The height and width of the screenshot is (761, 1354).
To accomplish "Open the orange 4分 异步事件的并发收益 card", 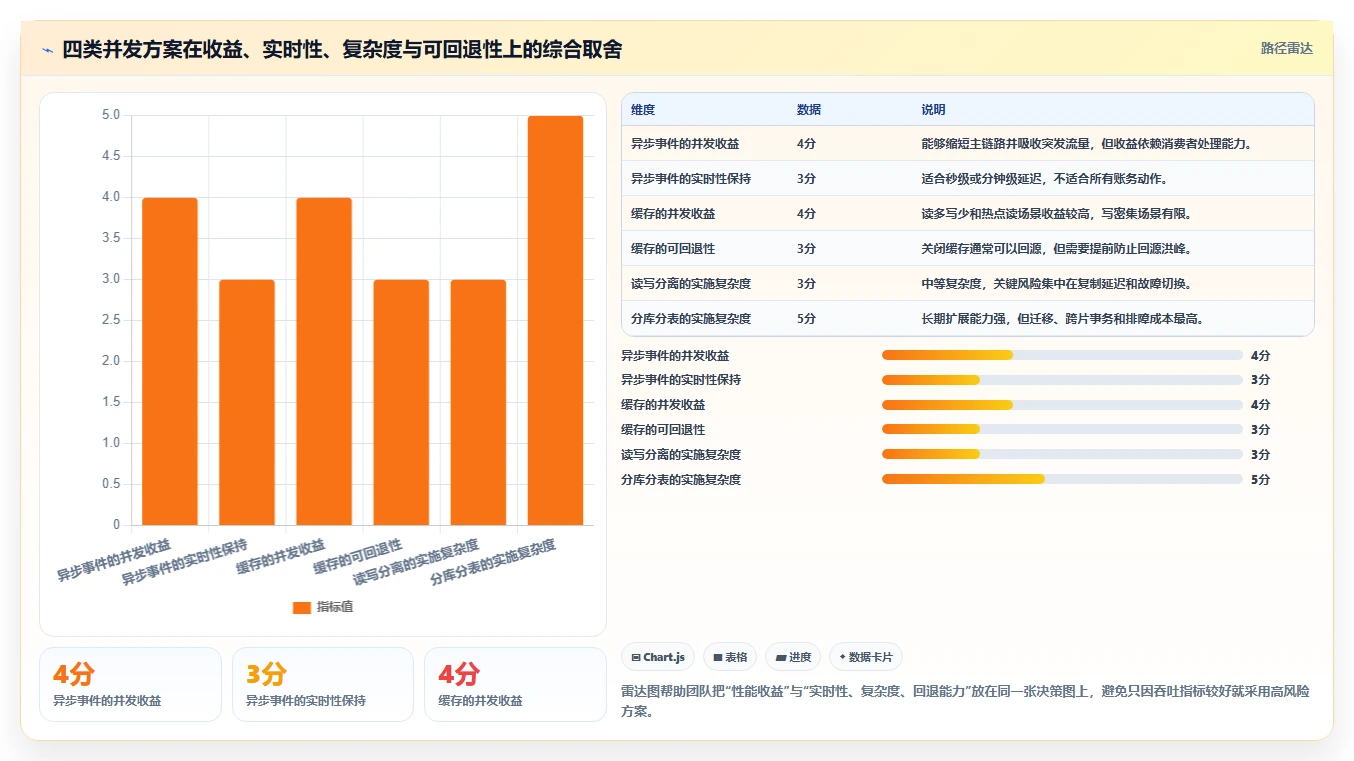I will tap(130, 684).
